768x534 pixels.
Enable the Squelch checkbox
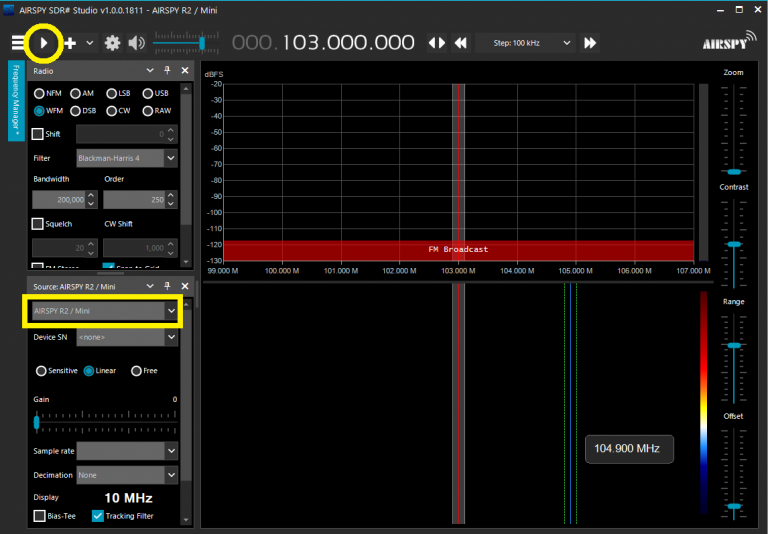click(x=38, y=224)
